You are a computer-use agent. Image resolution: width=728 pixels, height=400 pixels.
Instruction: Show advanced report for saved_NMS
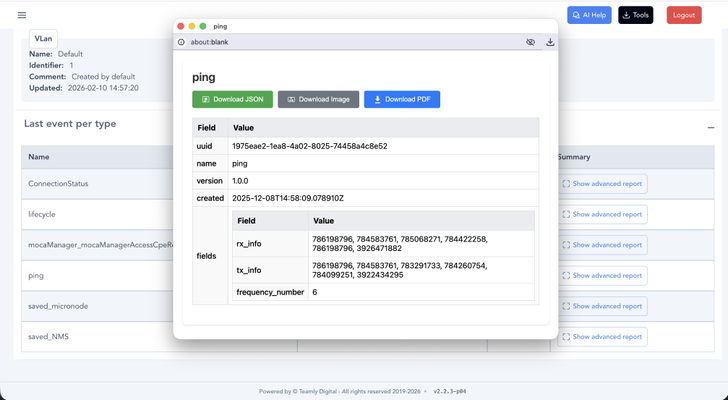pyautogui.click(x=602, y=337)
